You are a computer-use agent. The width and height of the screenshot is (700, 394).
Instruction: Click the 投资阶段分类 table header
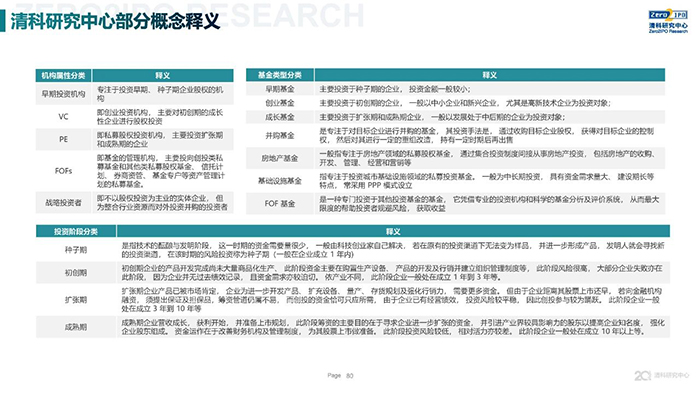[76, 231]
